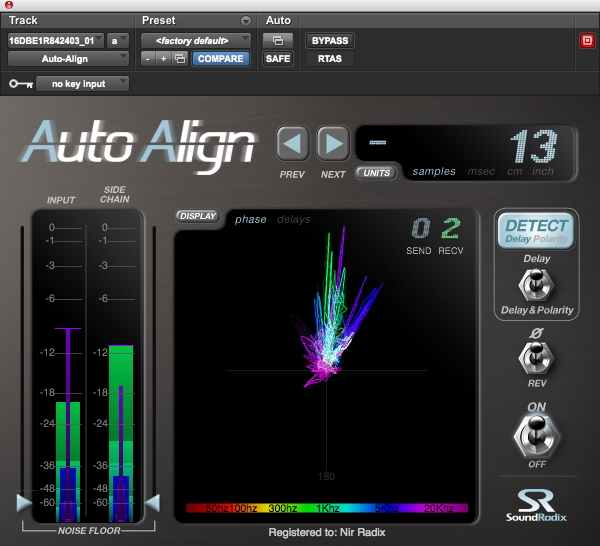Click the PREV left arrow button
Viewport: 600px width, 546px height.
(292, 145)
